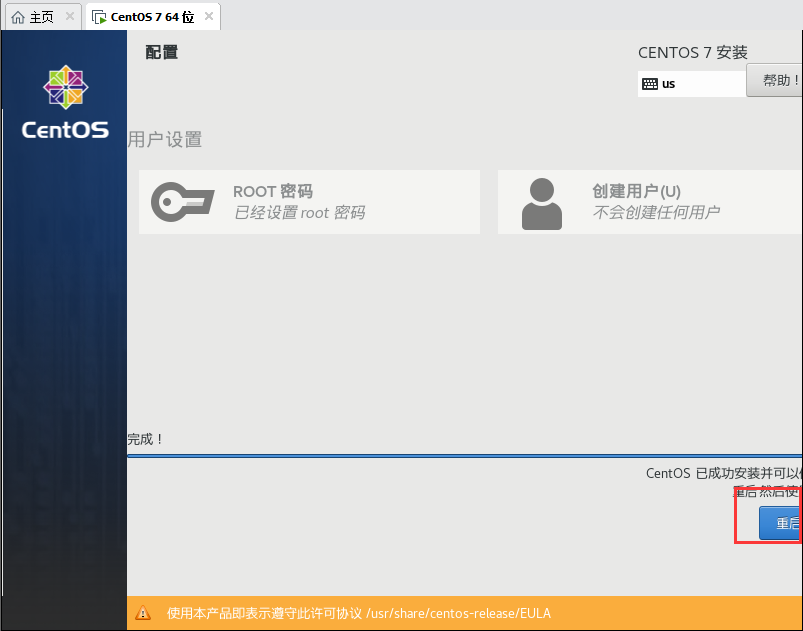Click the warning triangle icon in EULA bar
This screenshot has height=631, width=803.
pos(143,613)
